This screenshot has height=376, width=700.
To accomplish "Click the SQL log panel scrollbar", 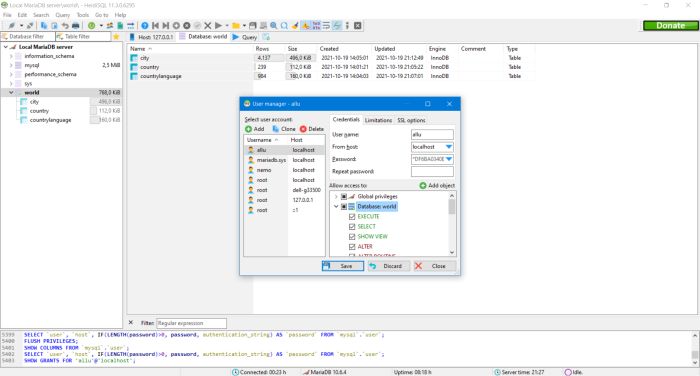I will click(x=695, y=348).
